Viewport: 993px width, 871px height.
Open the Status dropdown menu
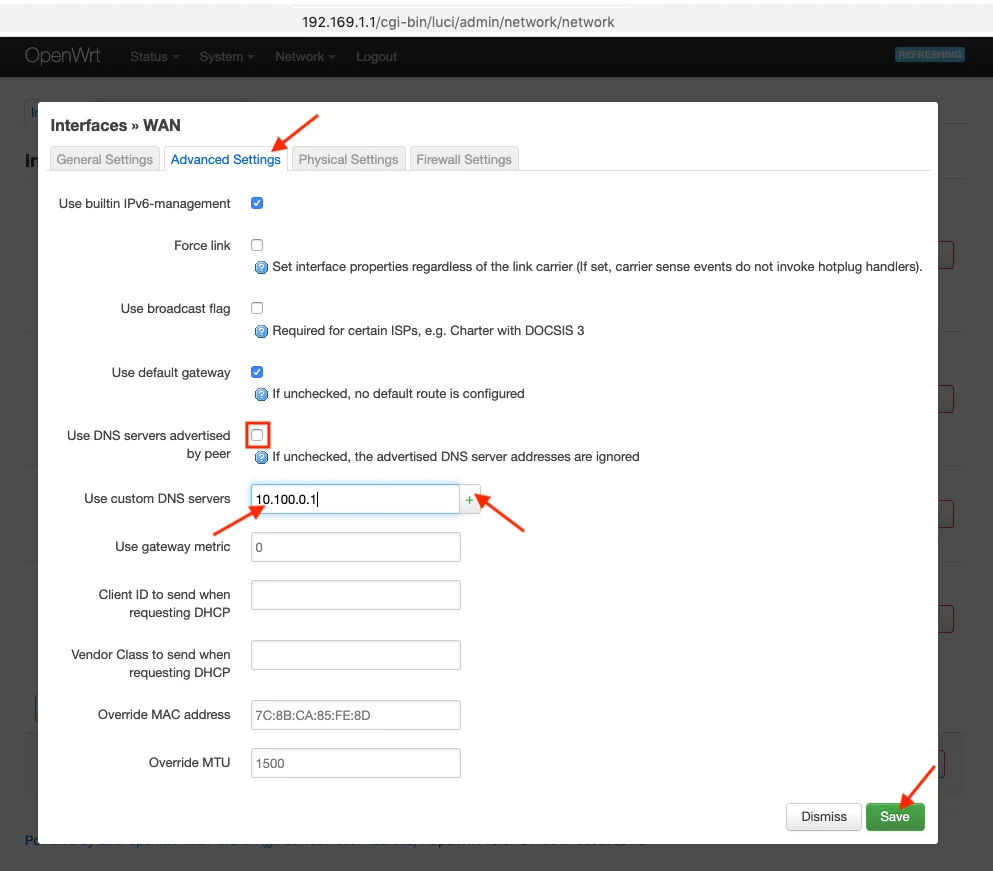[154, 57]
